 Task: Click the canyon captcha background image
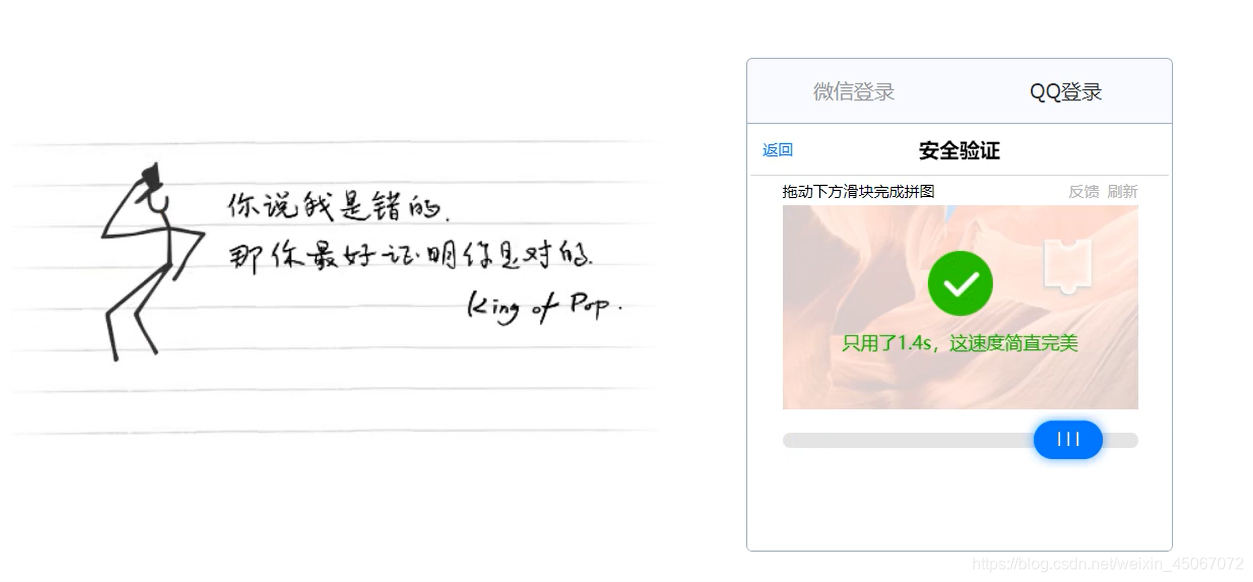pos(960,307)
